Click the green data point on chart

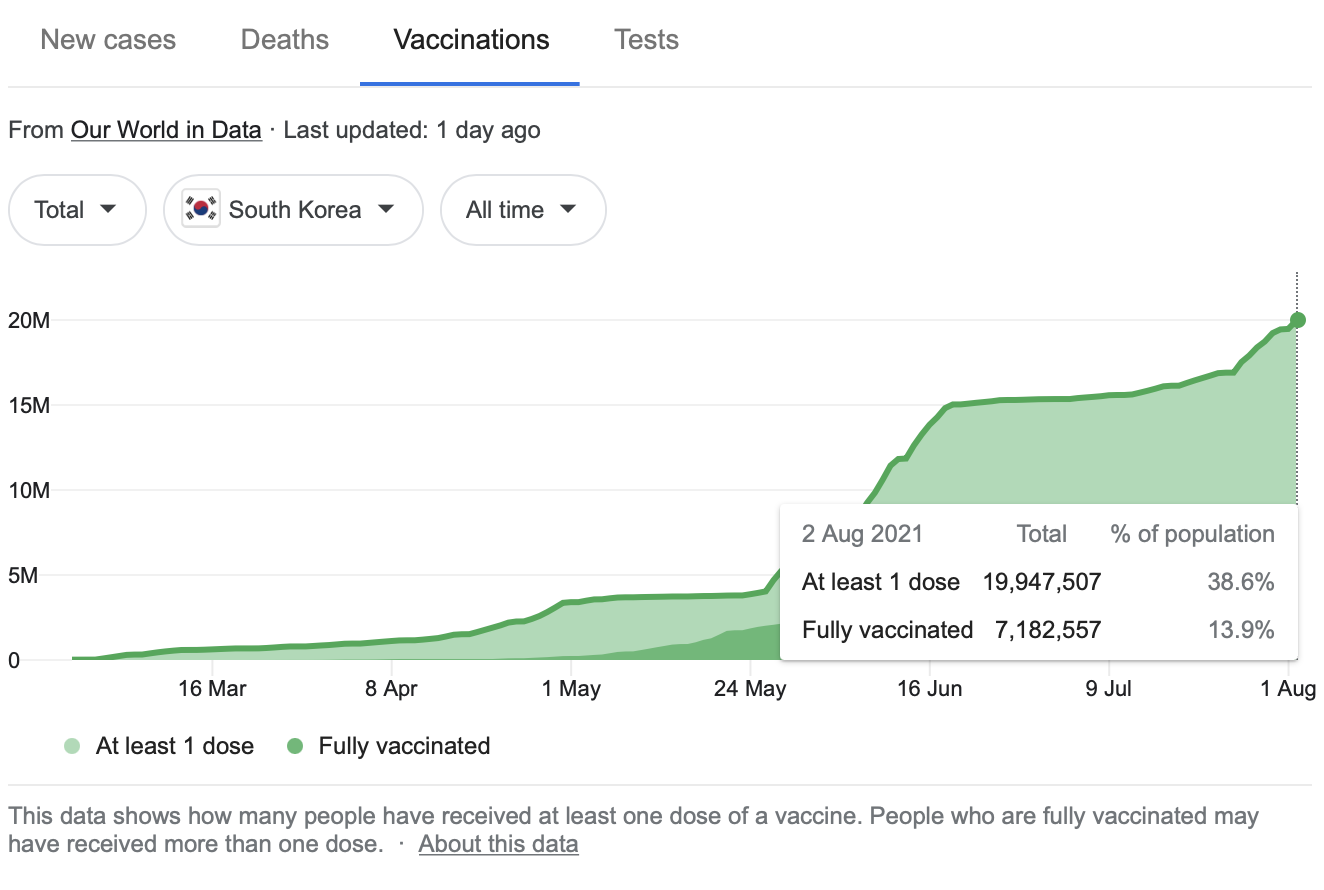point(1298,320)
